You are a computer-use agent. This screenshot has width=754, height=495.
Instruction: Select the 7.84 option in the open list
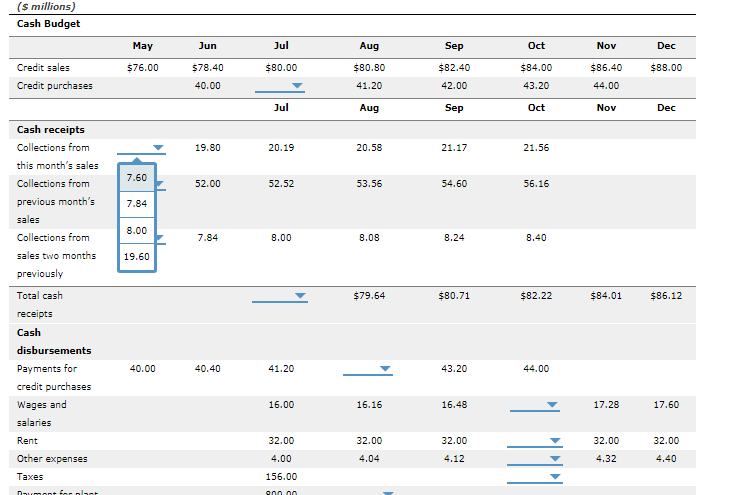[137, 204]
